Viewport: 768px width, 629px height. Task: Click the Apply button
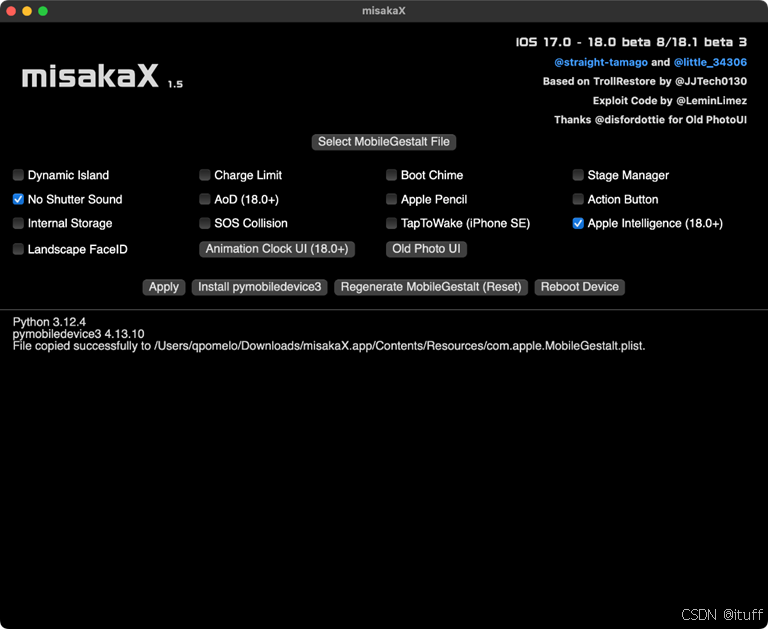coord(164,287)
